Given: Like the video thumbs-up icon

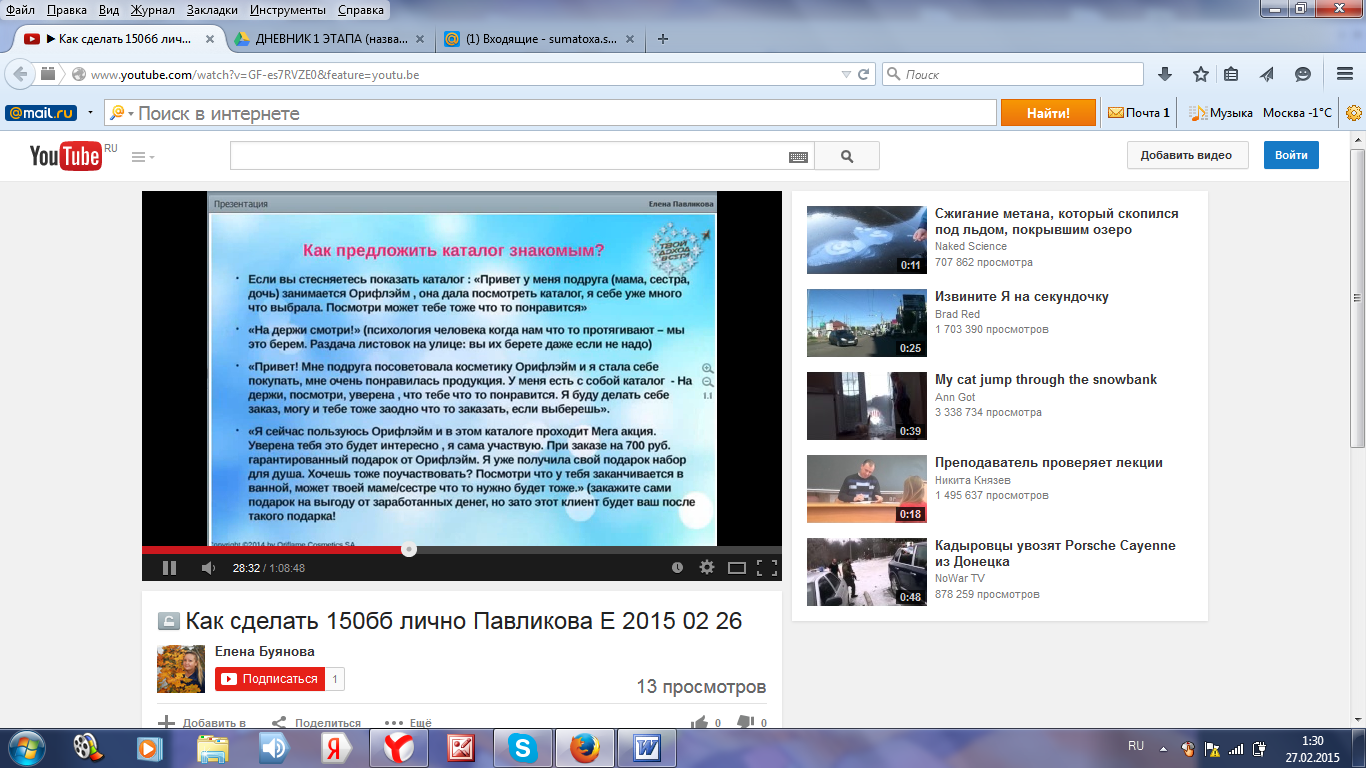Looking at the screenshot, I should 700,723.
